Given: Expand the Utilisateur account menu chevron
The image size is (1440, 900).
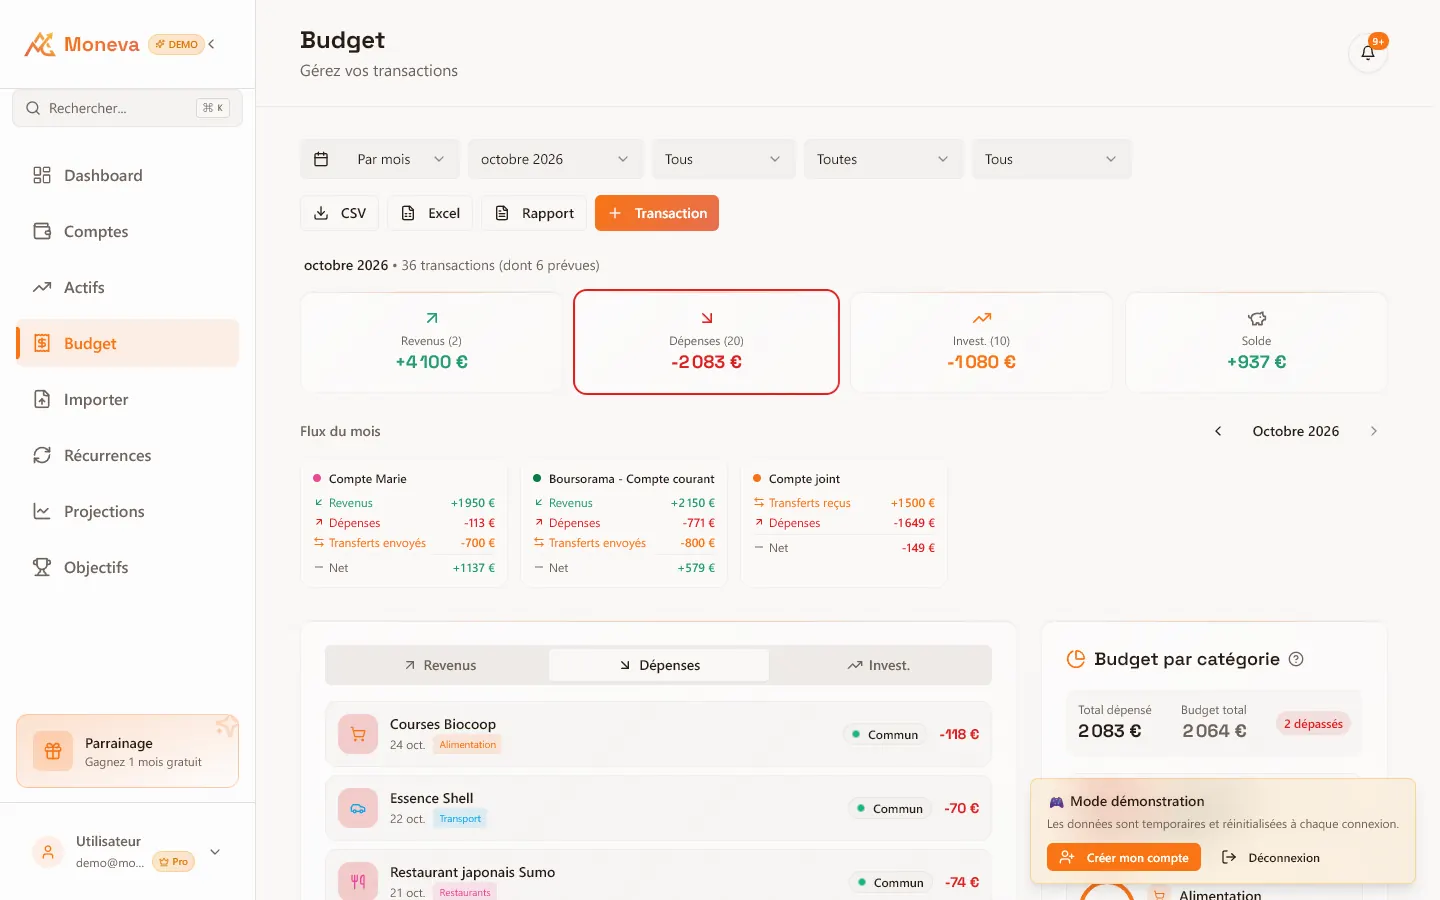Looking at the screenshot, I should [215, 852].
